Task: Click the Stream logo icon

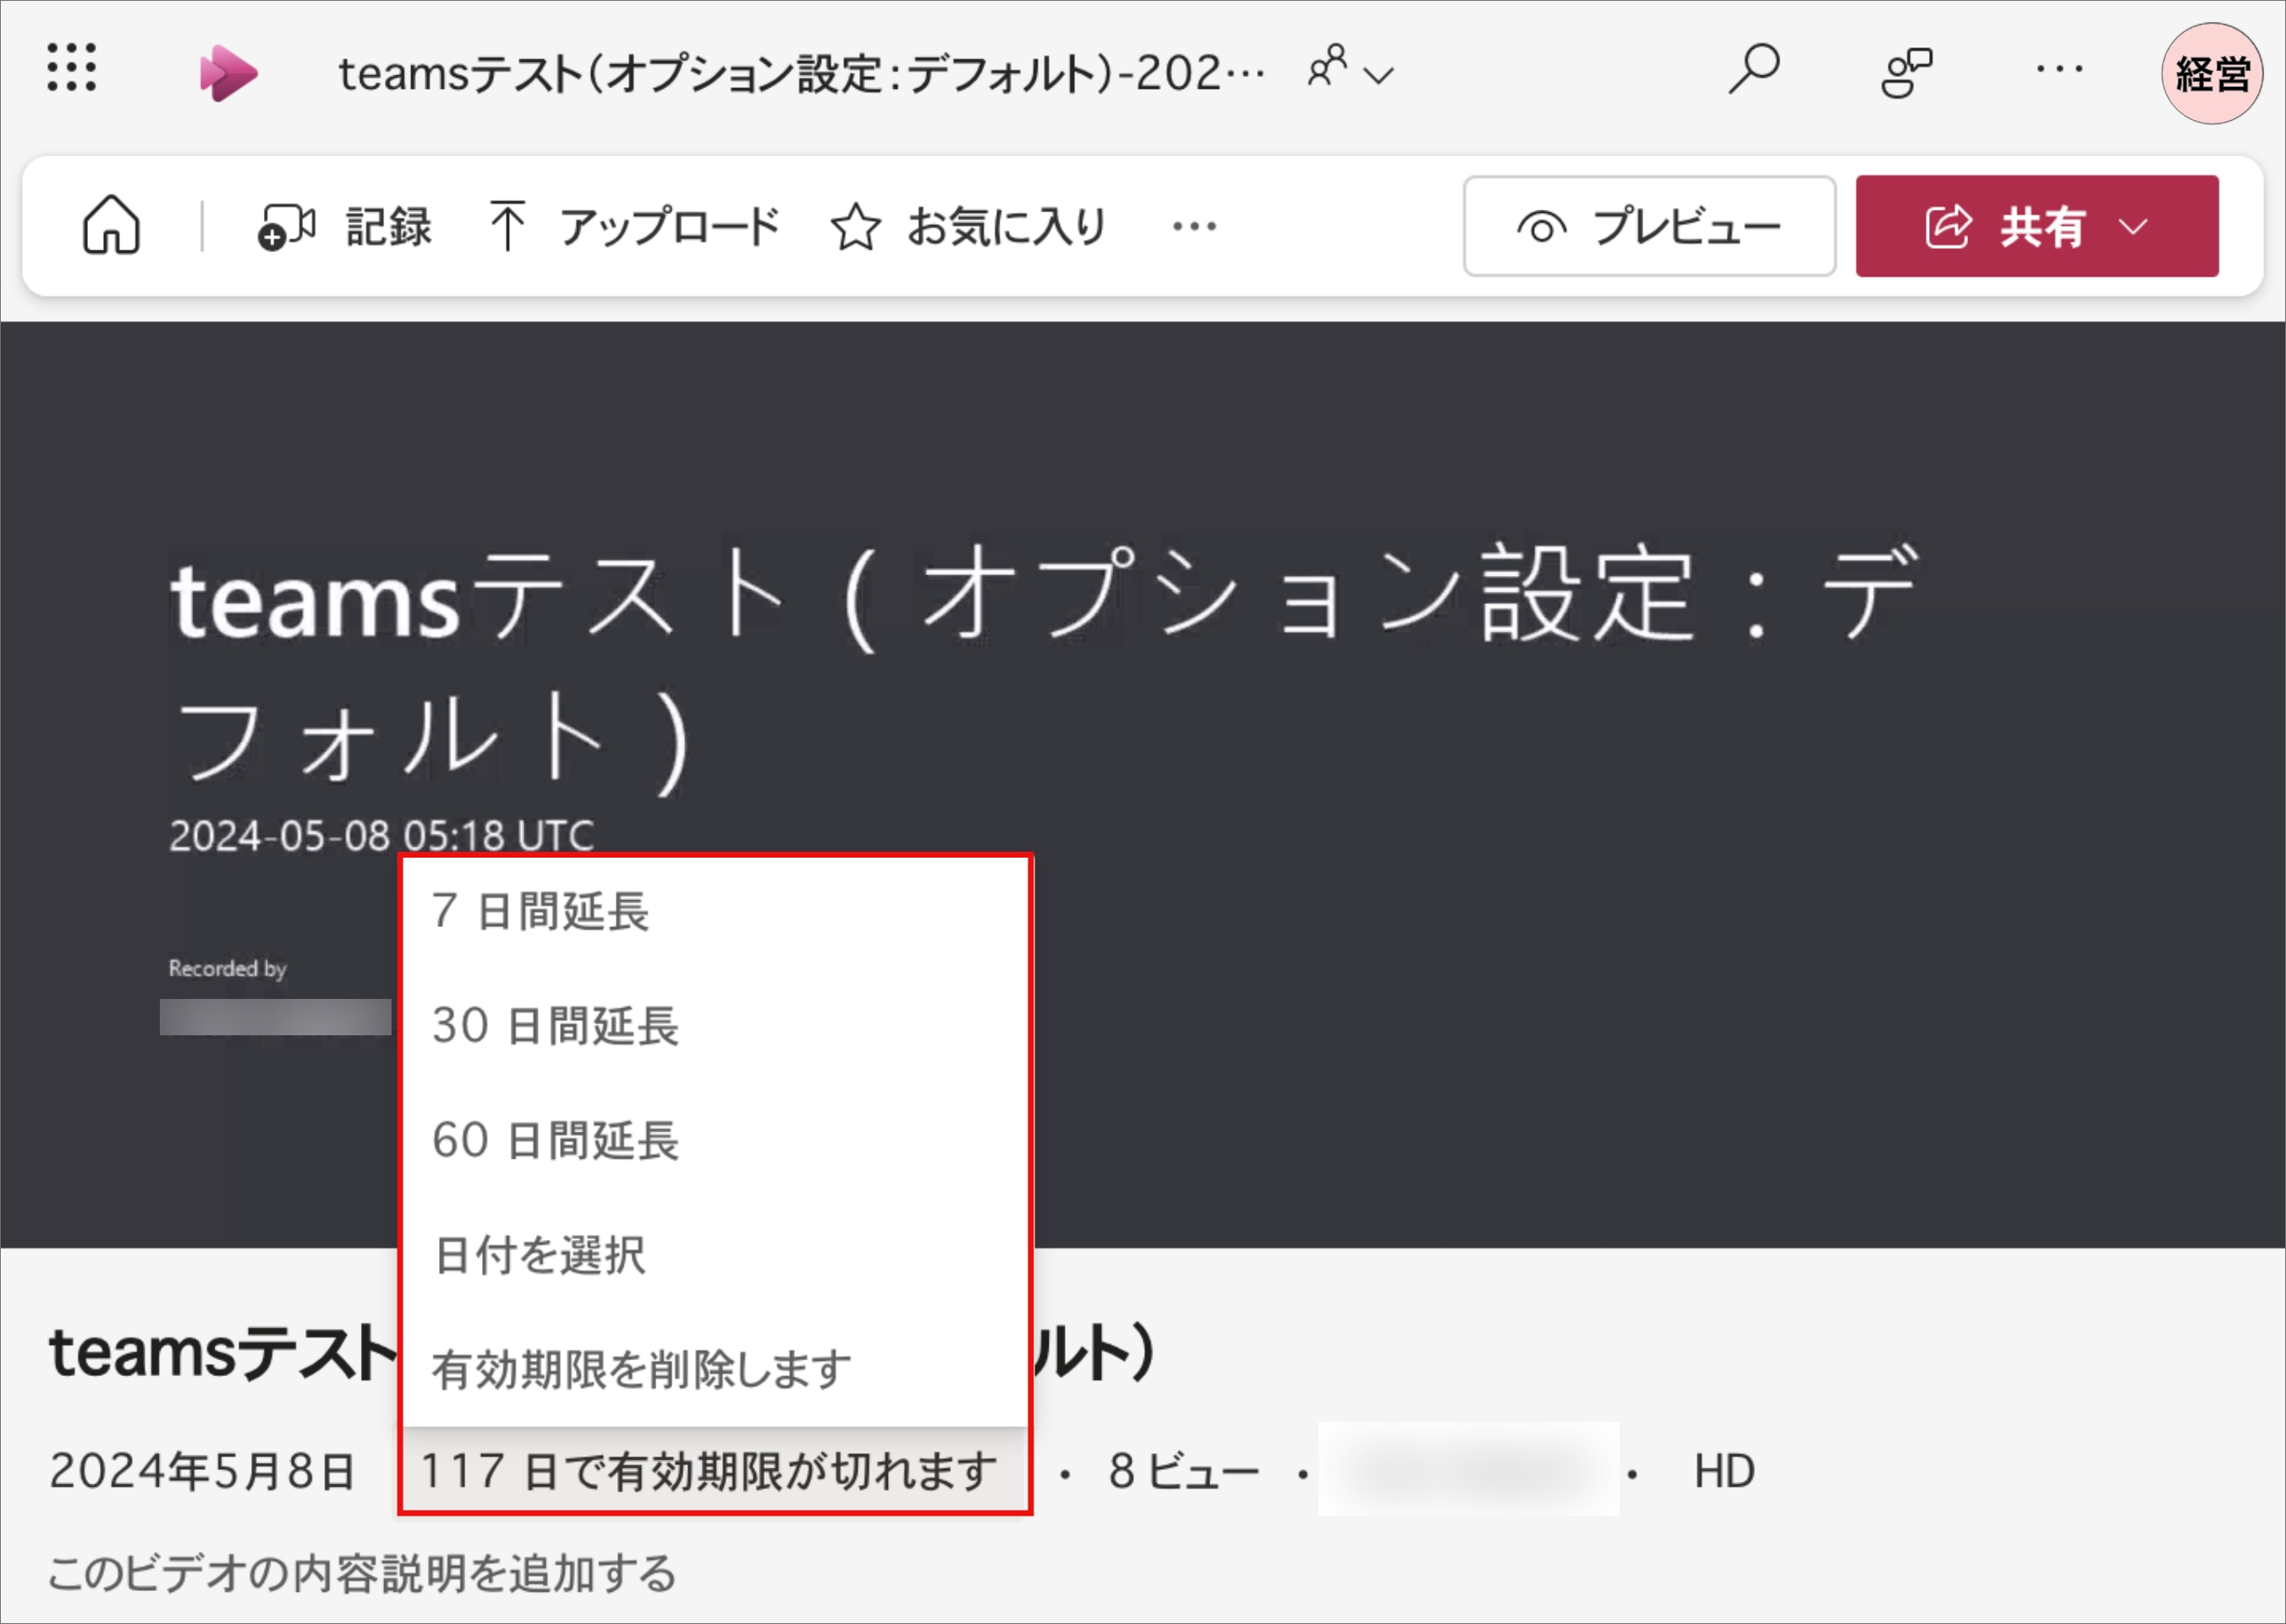Action: pyautogui.click(x=228, y=73)
